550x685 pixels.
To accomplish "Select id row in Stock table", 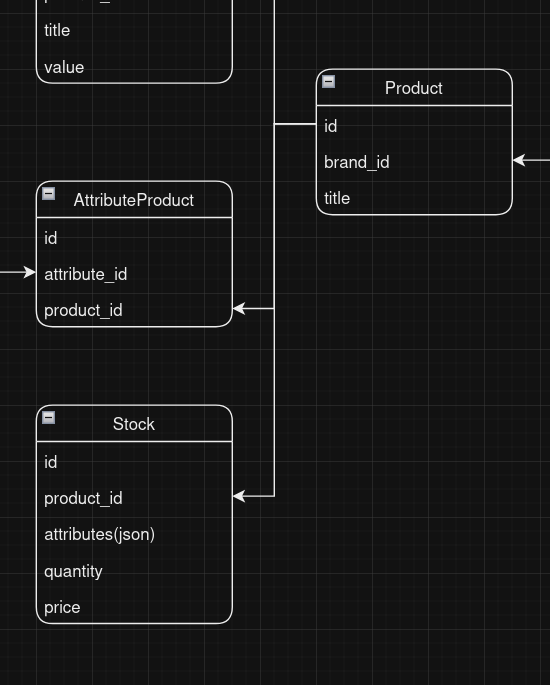I will [134, 462].
